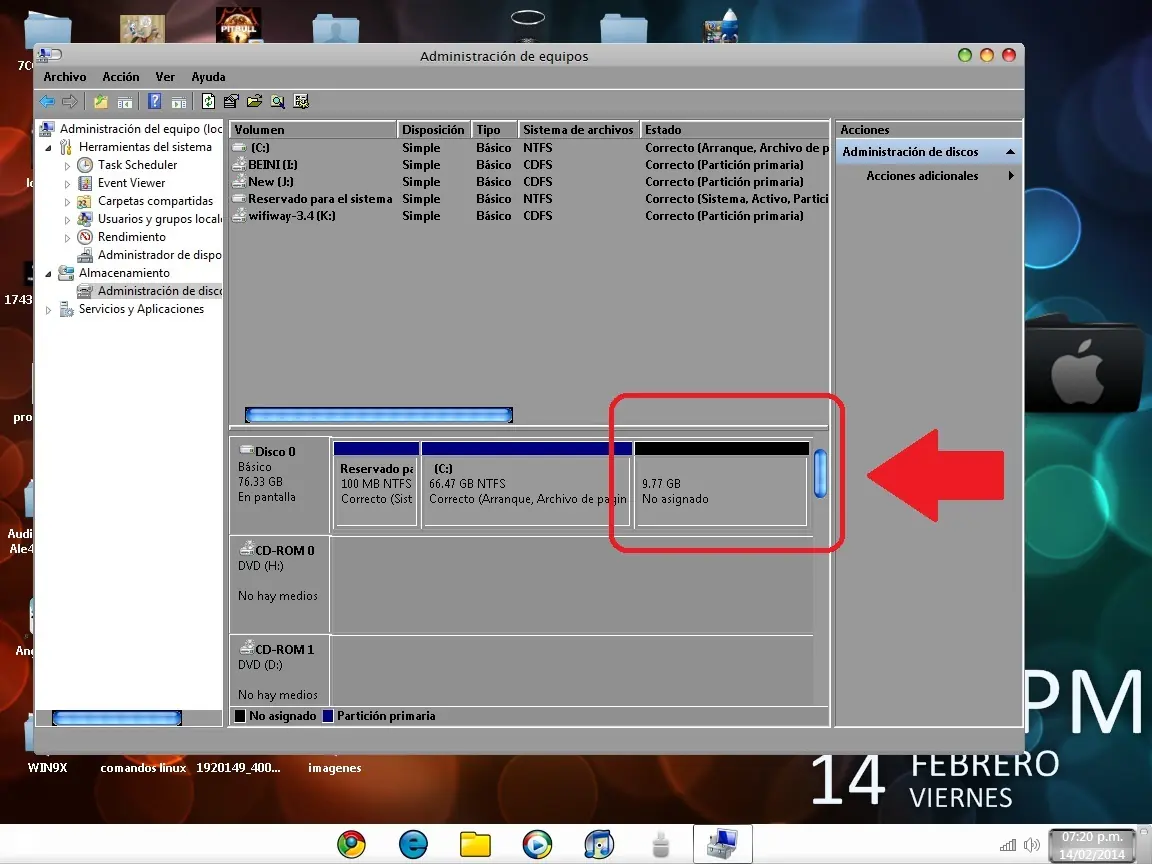Click the magnifier search toolbar icon
The image size is (1152, 864).
pos(278,101)
